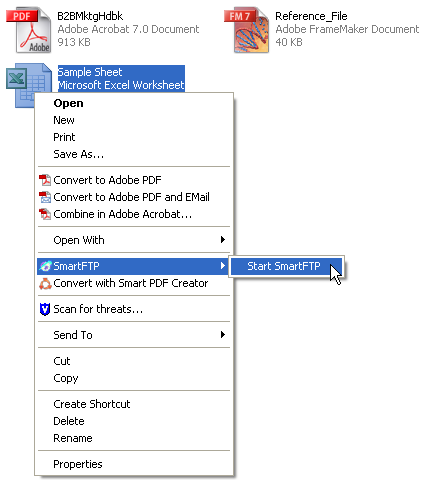
Task: Click the Smart PDF Creator icon
Action: click(x=45, y=283)
